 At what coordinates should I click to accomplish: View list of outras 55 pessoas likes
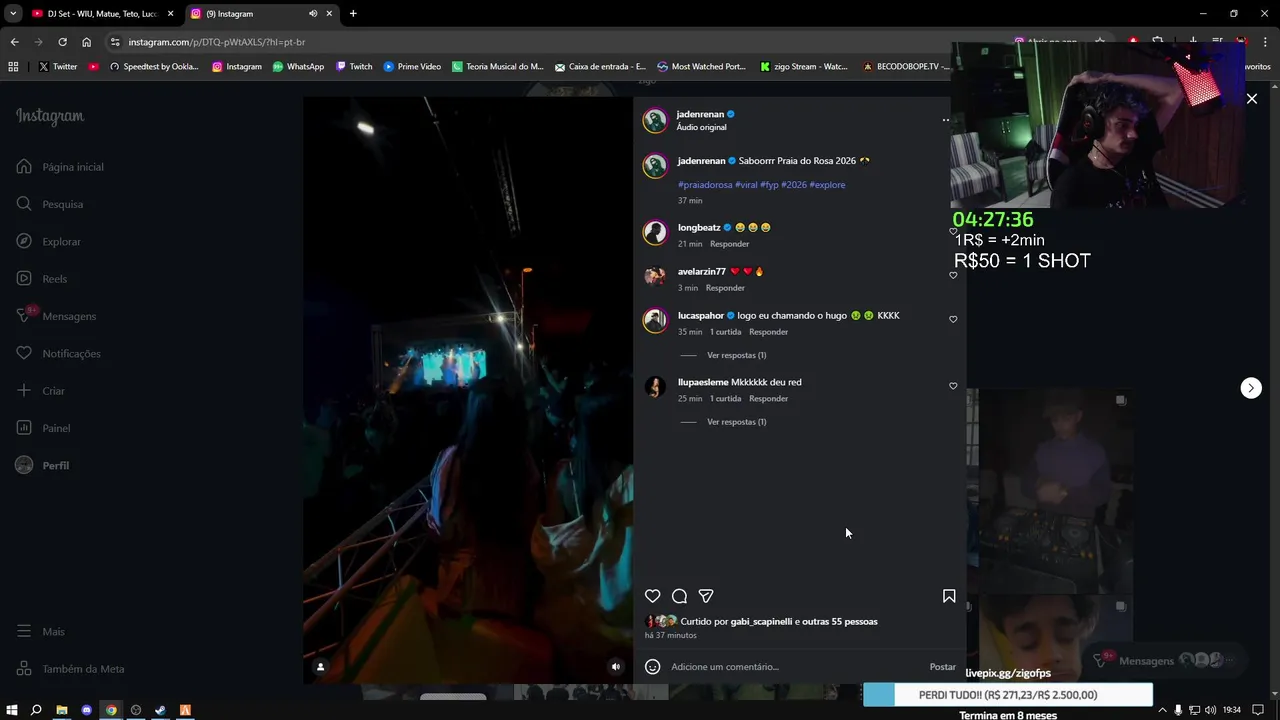(840, 622)
